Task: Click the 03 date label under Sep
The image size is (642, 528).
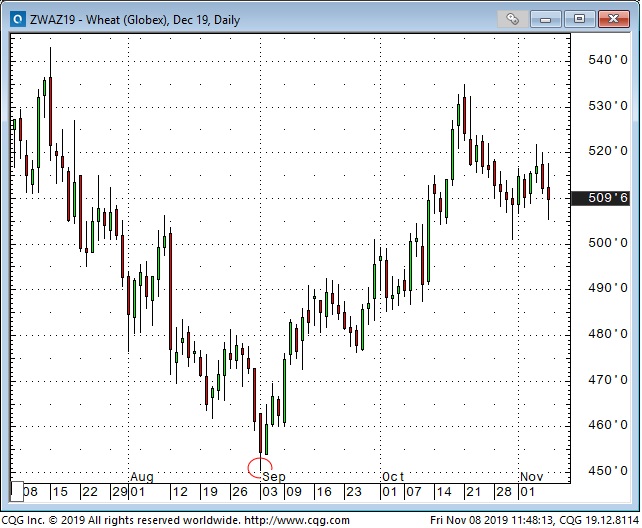Action: click(x=270, y=492)
